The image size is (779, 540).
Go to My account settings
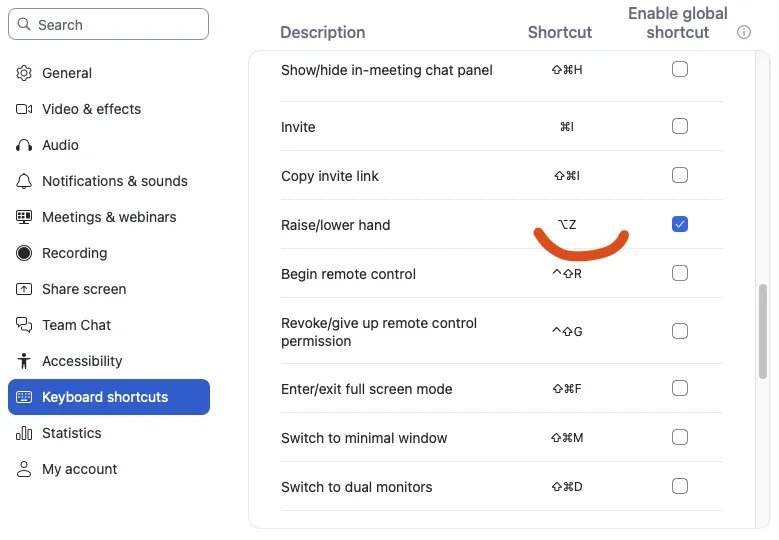click(79, 469)
